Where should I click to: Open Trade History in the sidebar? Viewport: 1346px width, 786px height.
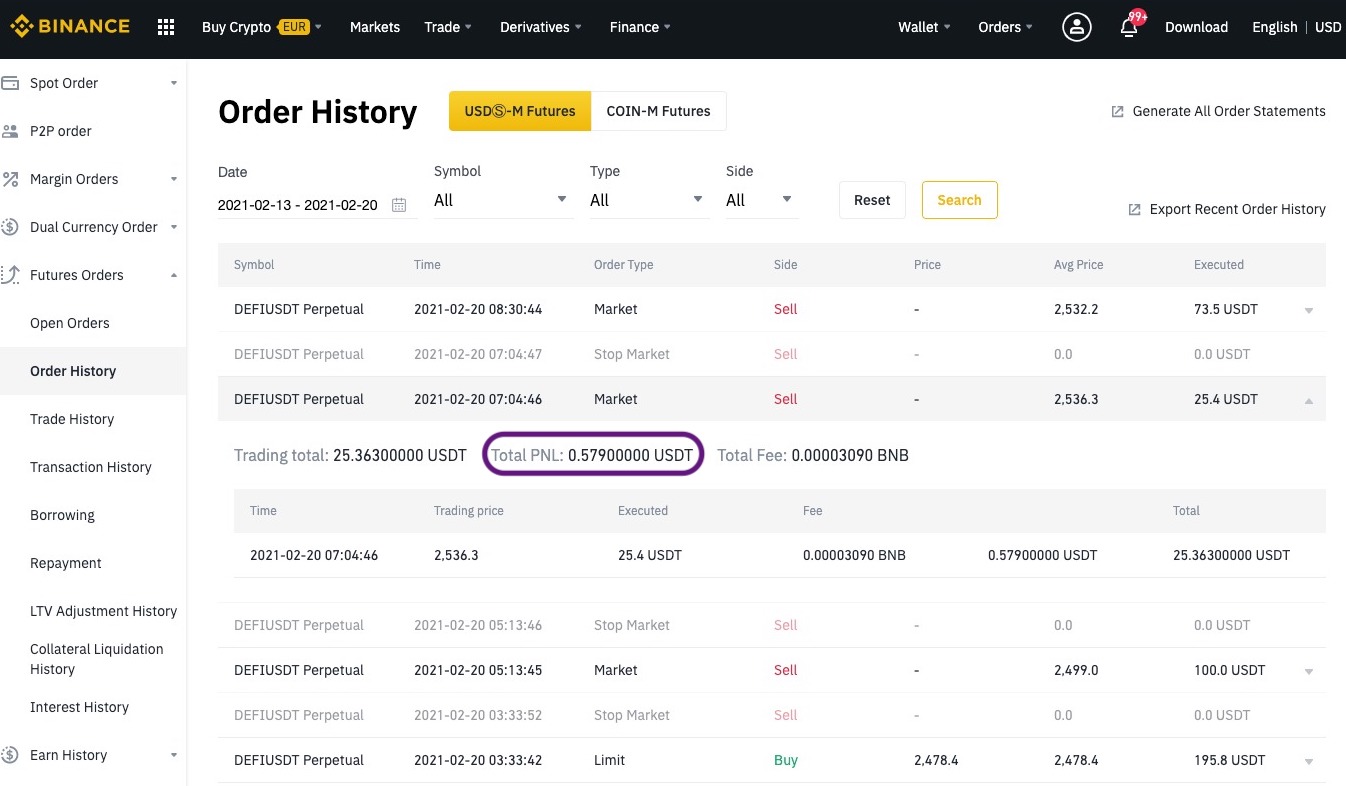point(72,419)
